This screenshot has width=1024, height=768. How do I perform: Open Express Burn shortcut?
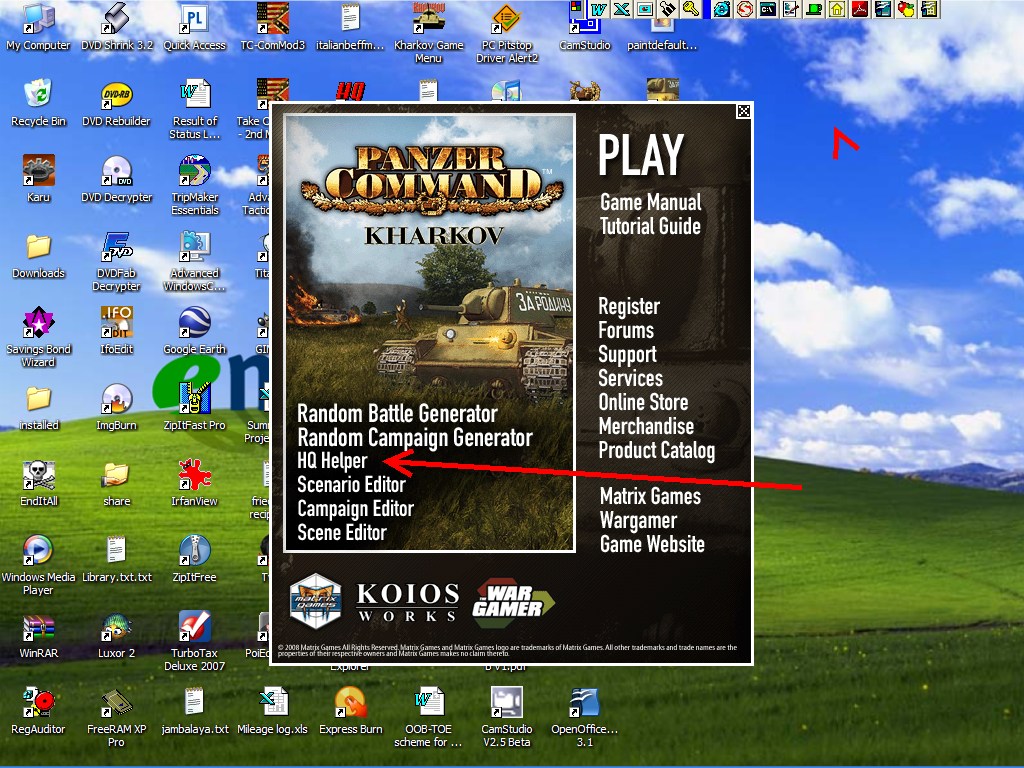coord(351,711)
